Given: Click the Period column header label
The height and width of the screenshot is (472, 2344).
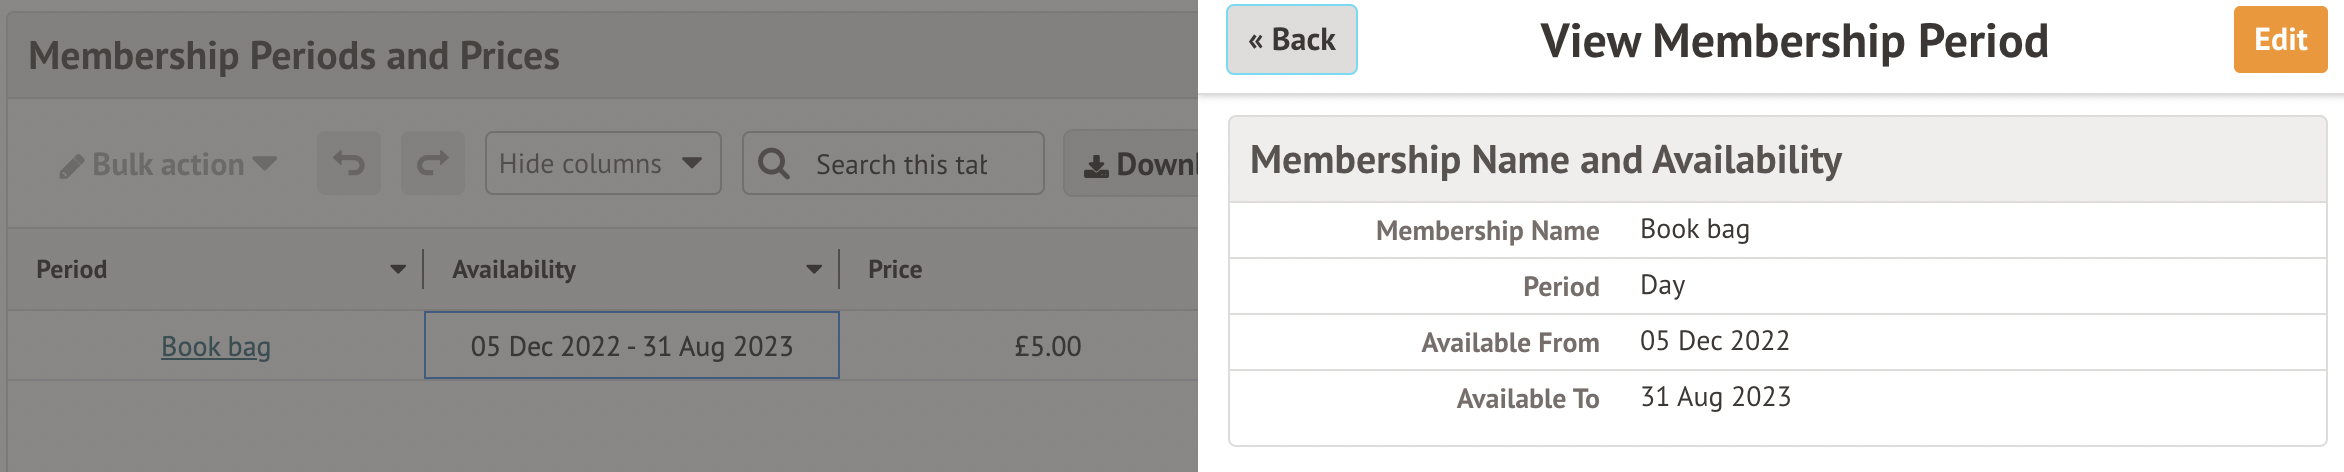Looking at the screenshot, I should pos(72,269).
